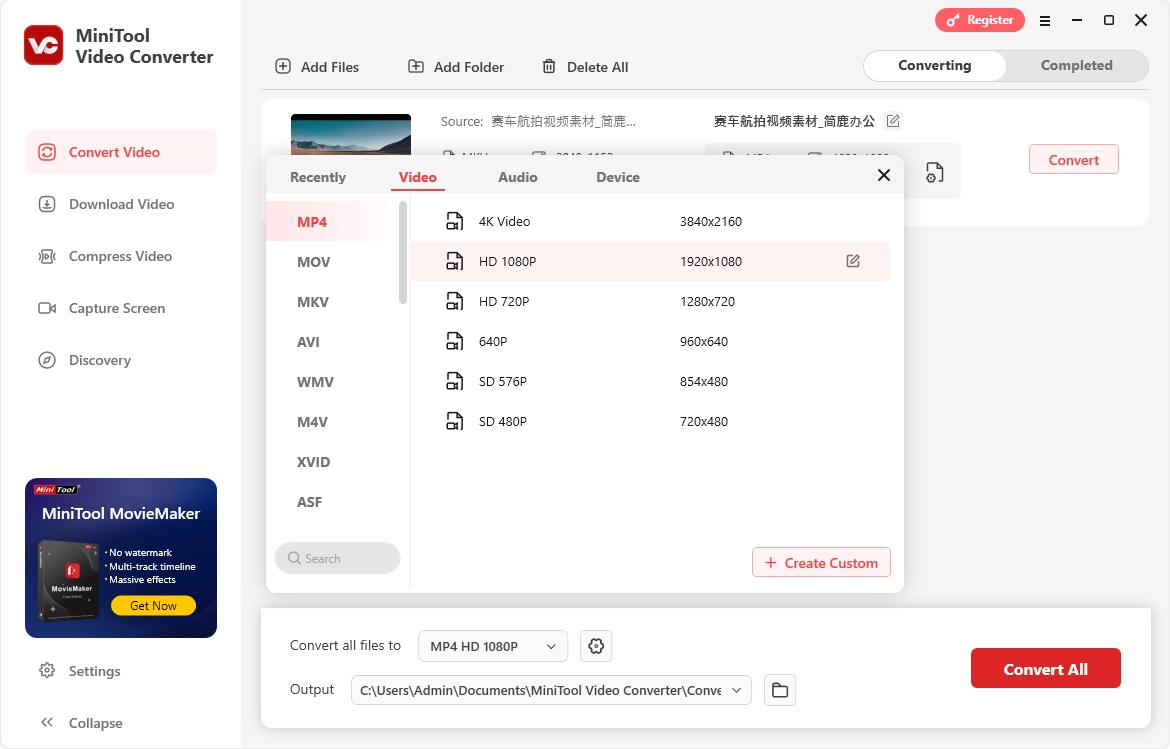Open the Capture Screen feature

(116, 308)
